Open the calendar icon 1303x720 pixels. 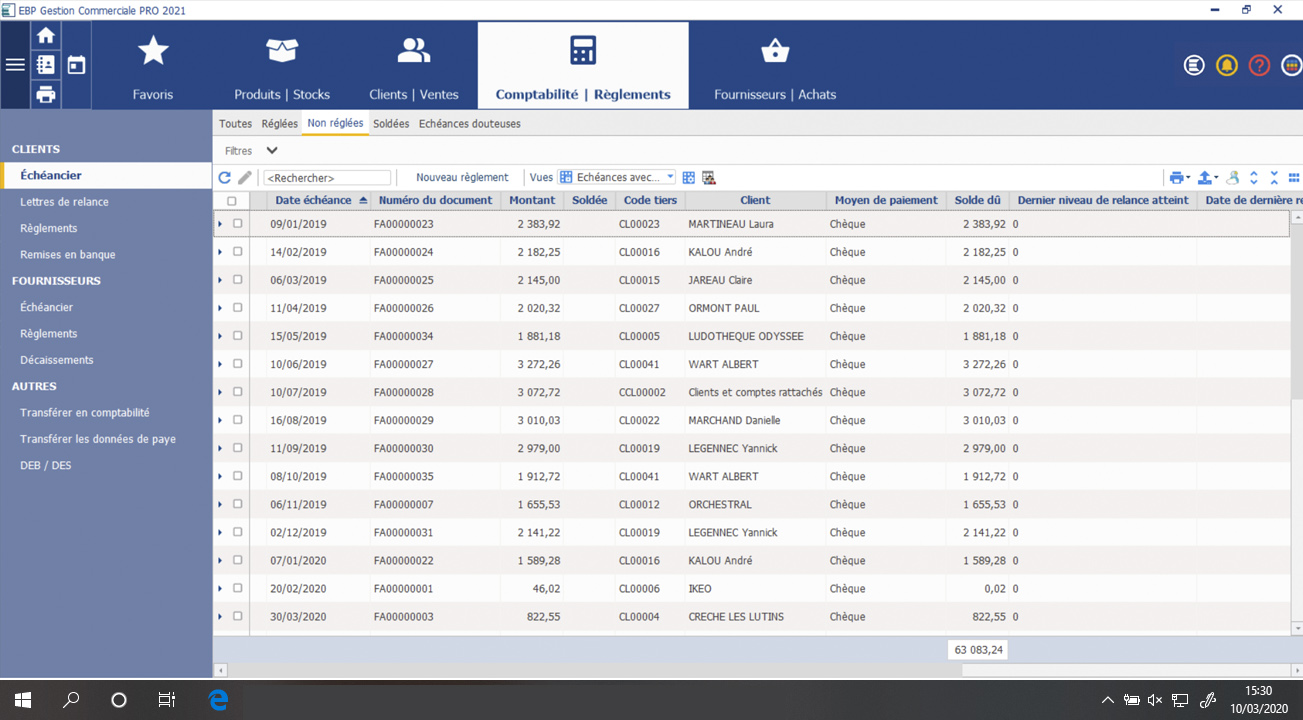click(76, 65)
